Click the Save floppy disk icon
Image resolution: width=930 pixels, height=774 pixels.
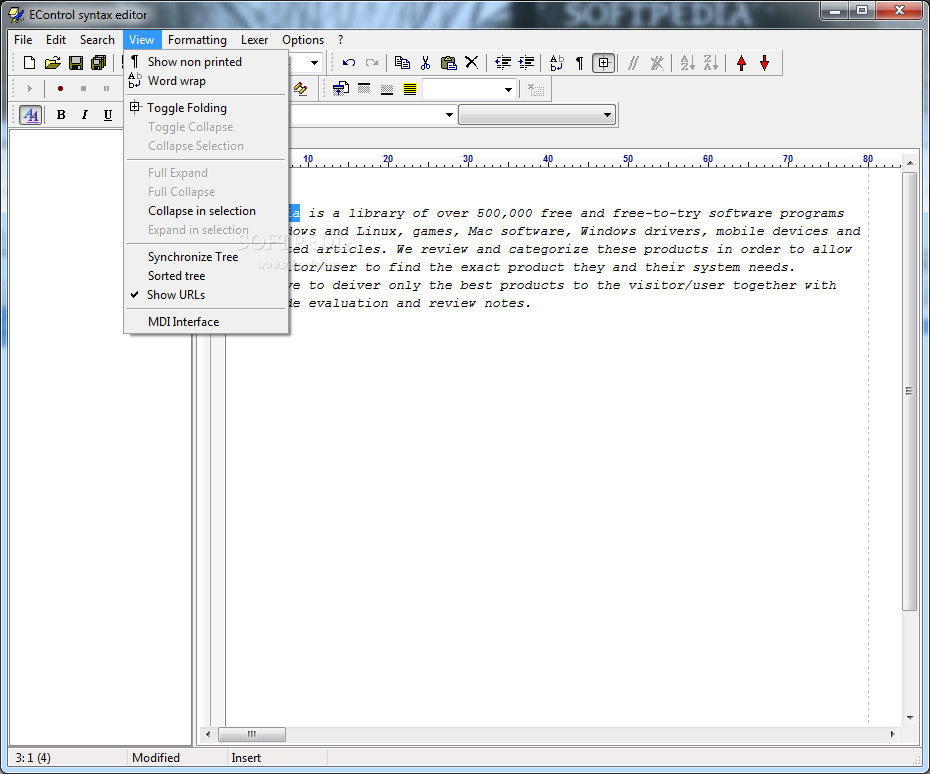pos(76,62)
